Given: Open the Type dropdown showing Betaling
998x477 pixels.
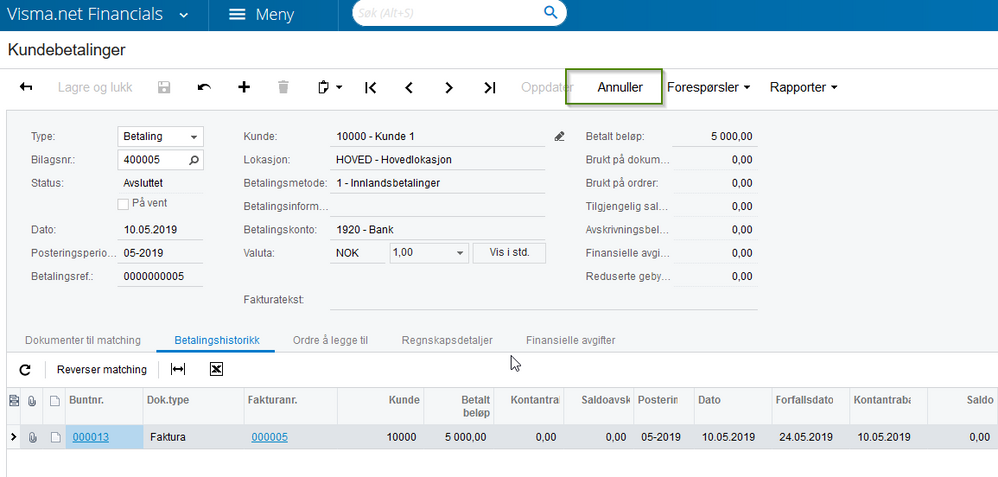Looking at the screenshot, I should [x=160, y=137].
